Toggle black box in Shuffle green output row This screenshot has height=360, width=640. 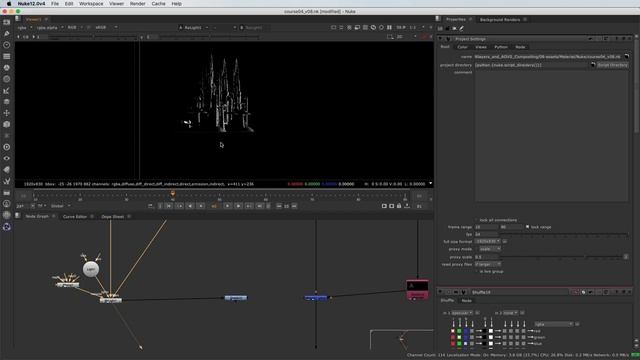[x=484, y=338]
